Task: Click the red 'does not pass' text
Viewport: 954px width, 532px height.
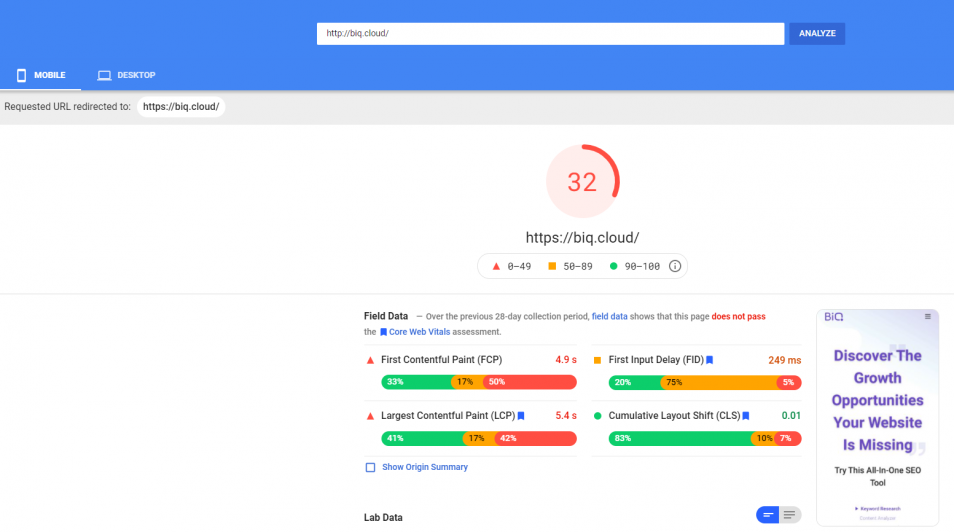Action: [739, 317]
